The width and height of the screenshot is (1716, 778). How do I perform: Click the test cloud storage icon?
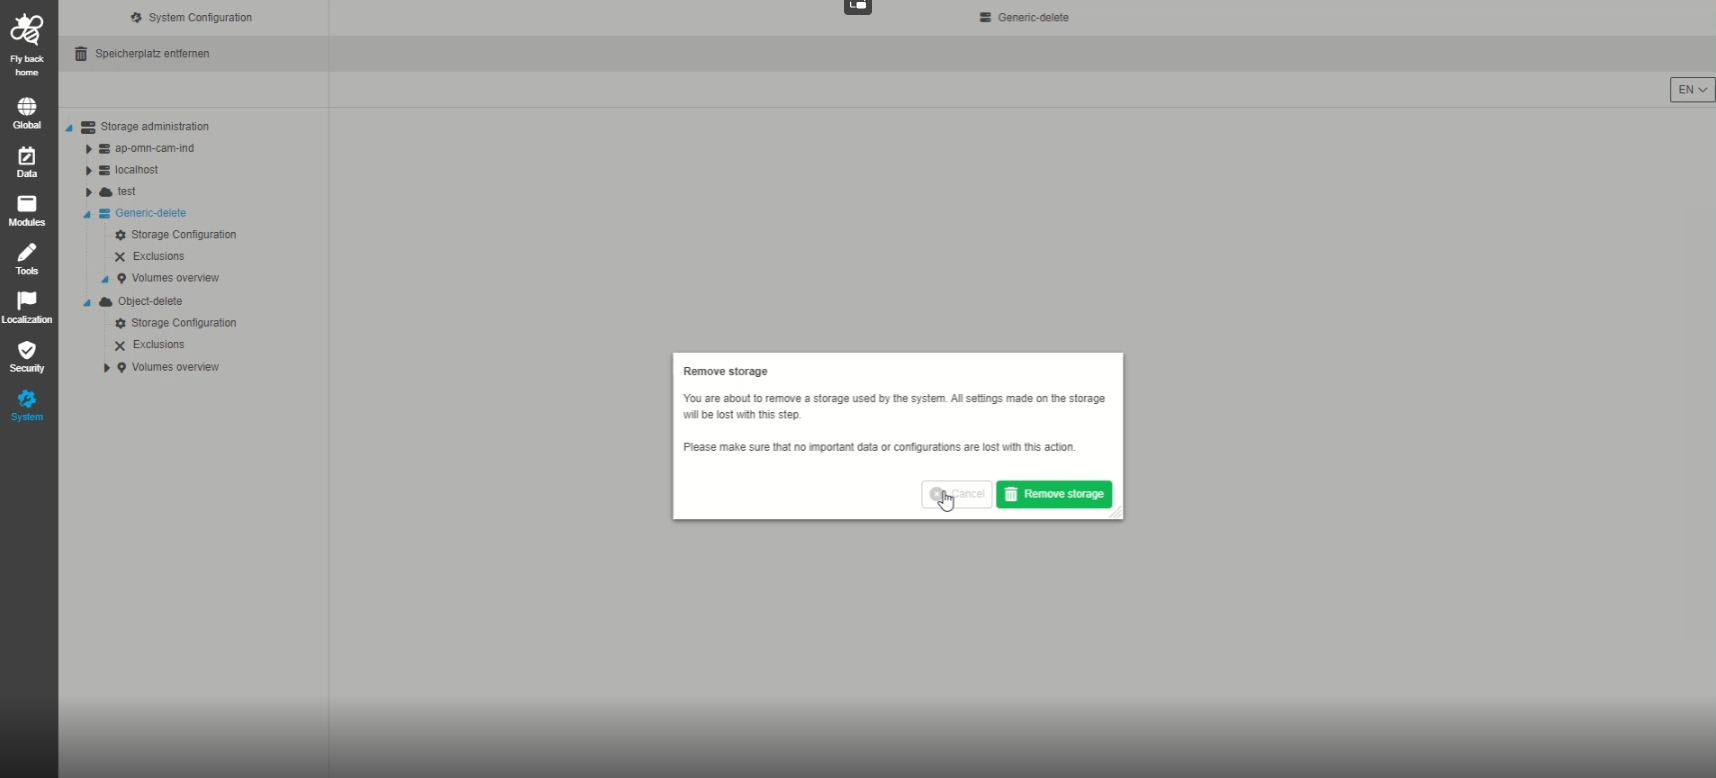coord(106,192)
